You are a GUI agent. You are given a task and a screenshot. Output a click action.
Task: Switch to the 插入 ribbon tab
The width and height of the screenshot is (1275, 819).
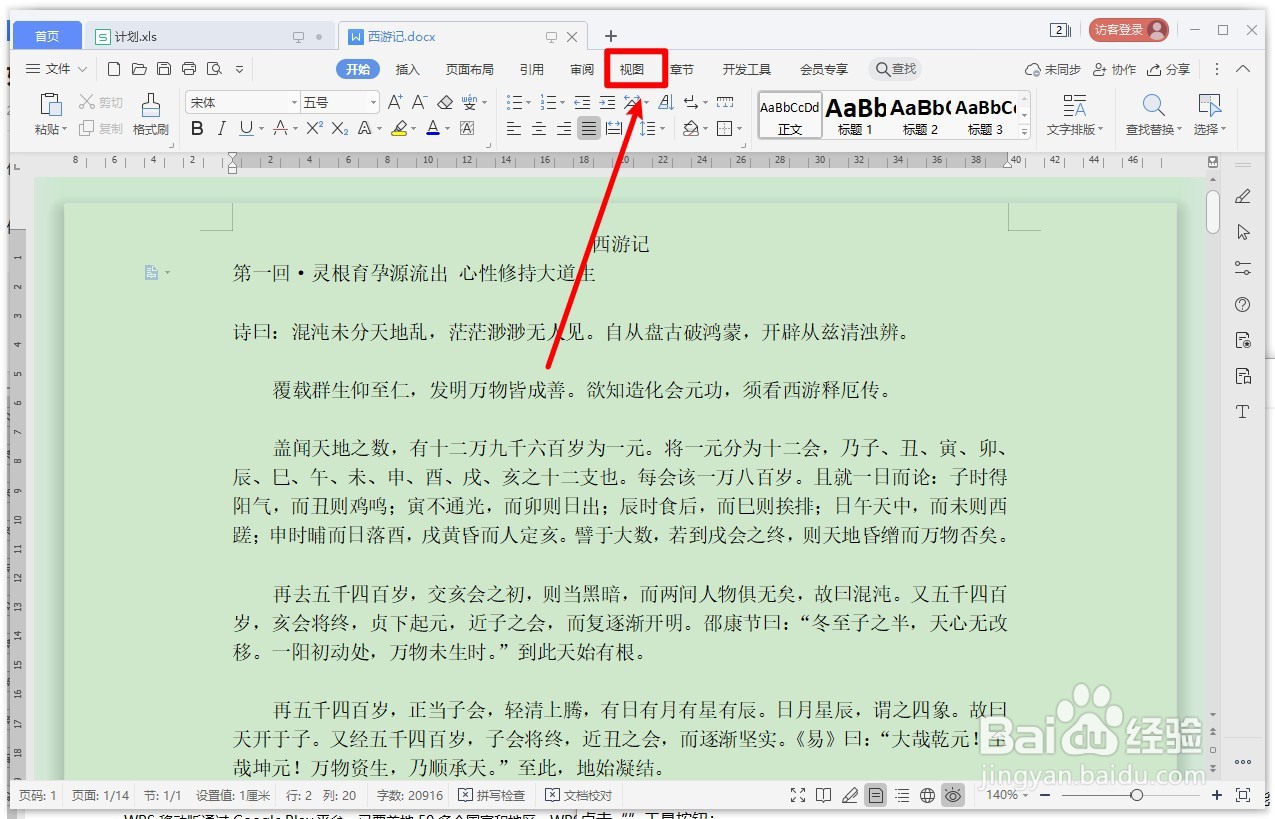point(407,69)
